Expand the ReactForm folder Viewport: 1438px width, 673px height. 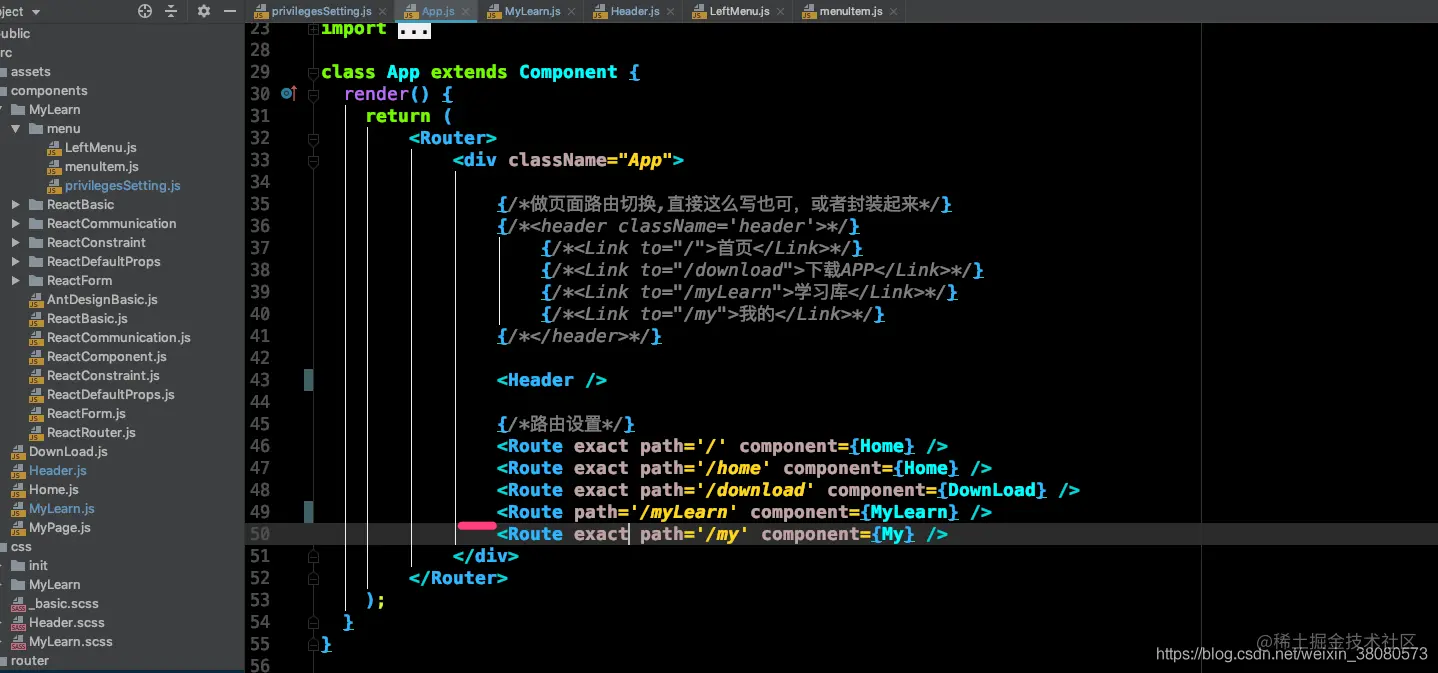pyautogui.click(x=16, y=281)
